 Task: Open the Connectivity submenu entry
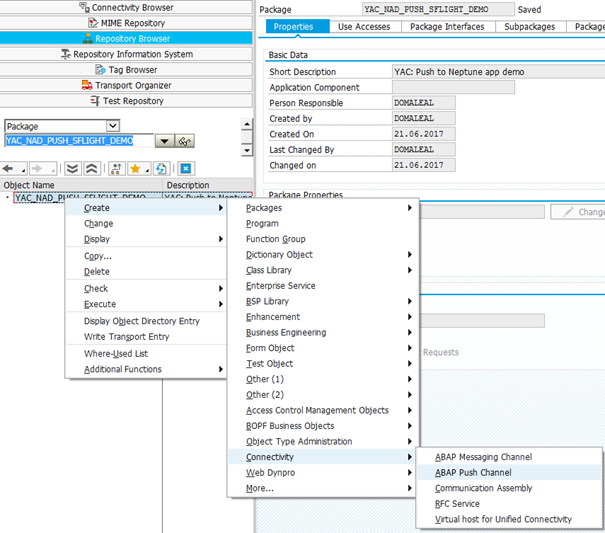(x=323, y=457)
